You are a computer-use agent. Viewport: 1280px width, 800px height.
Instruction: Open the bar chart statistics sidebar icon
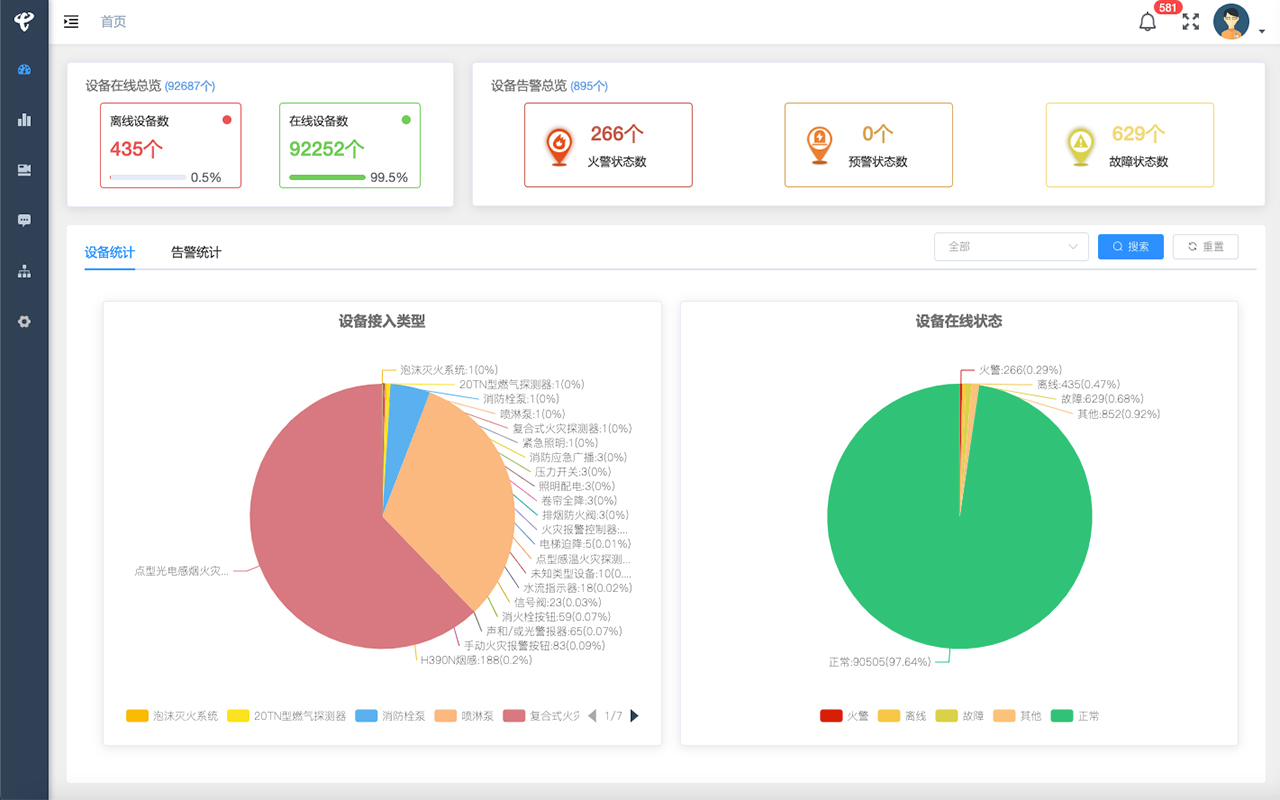point(24,120)
